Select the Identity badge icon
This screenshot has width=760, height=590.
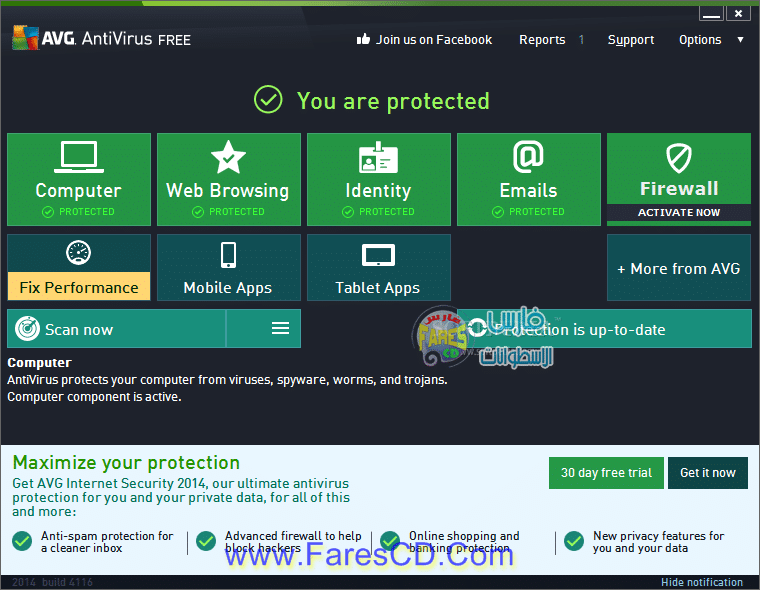pyautogui.click(x=378, y=157)
